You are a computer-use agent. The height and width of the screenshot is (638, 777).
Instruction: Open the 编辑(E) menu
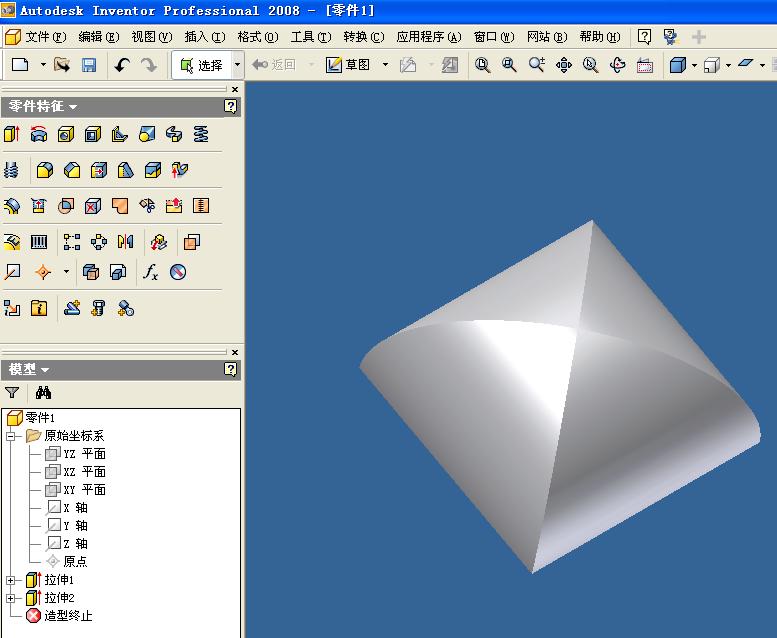pos(99,37)
